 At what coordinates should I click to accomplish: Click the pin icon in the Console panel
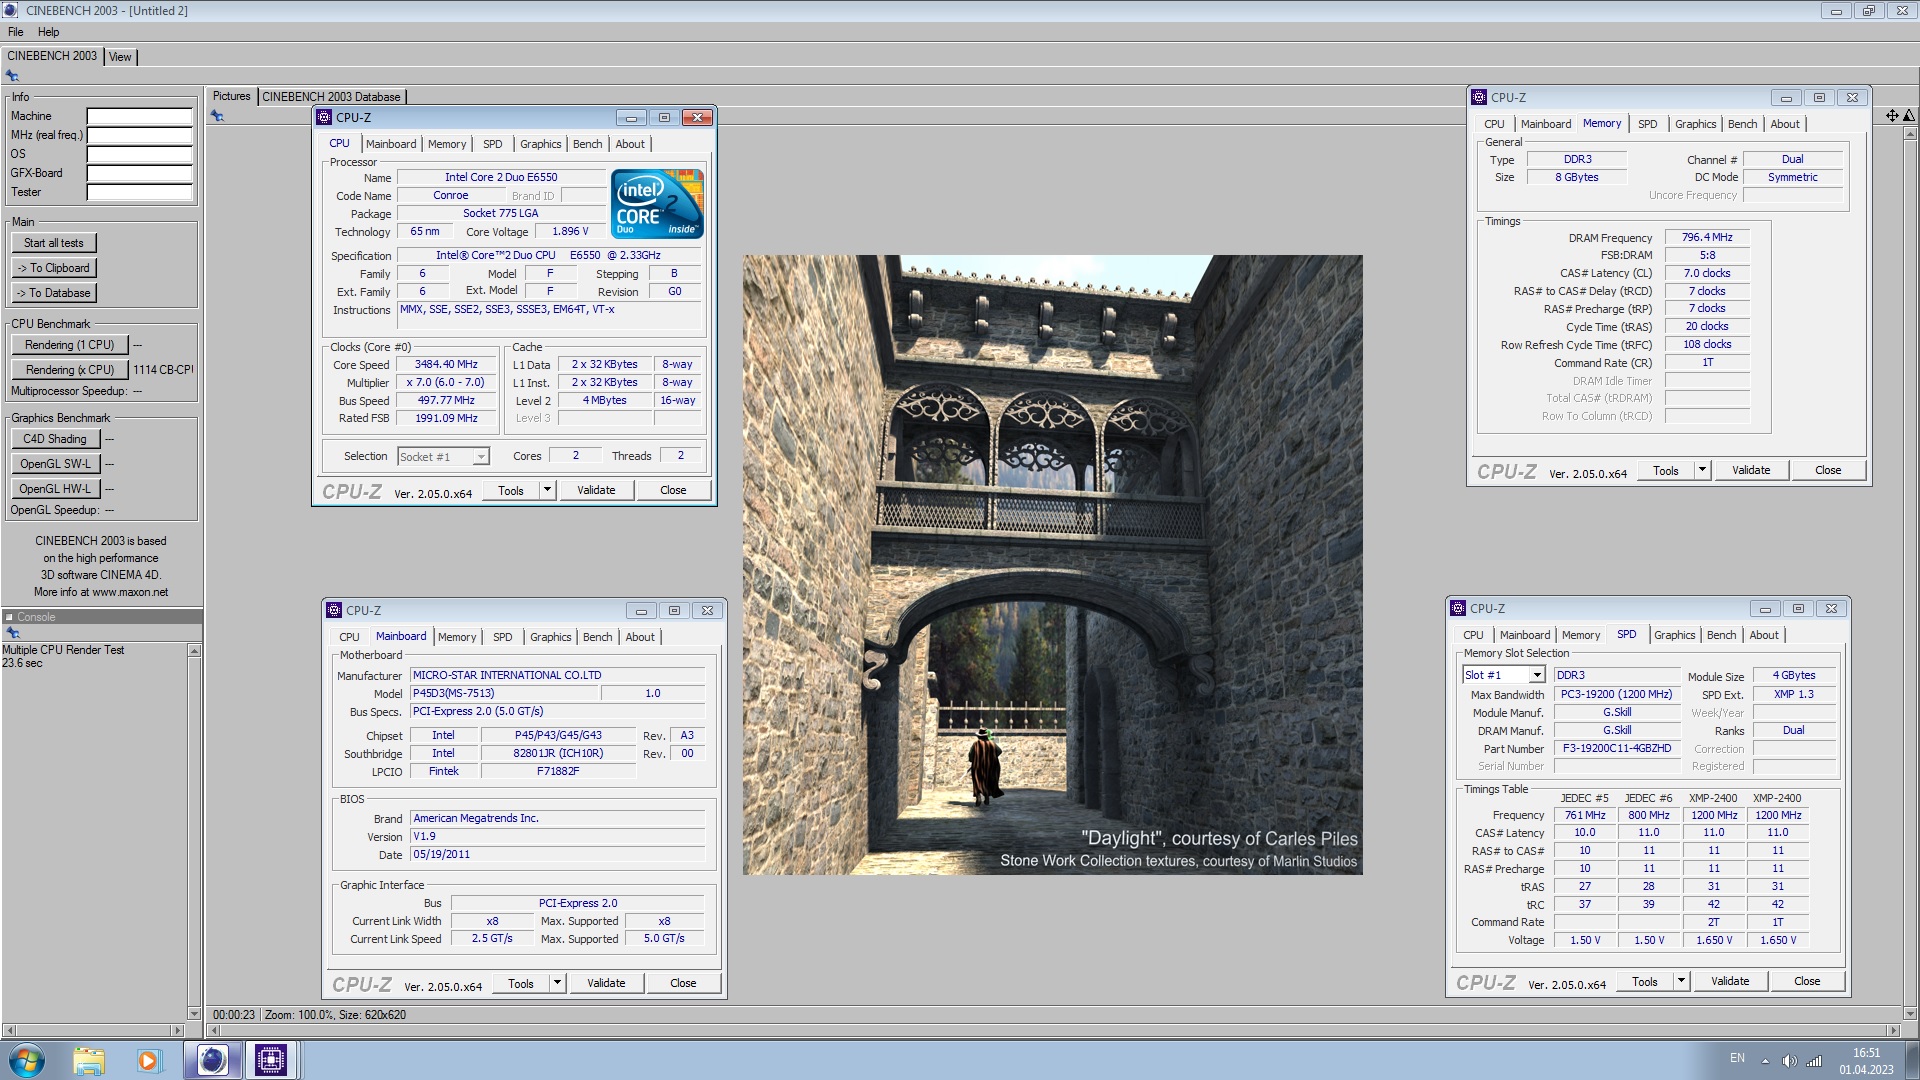[13, 633]
